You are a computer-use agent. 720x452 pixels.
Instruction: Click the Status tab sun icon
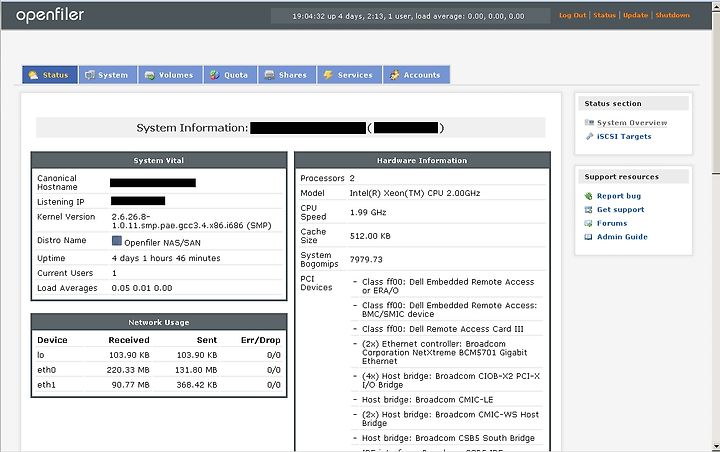(x=33, y=75)
